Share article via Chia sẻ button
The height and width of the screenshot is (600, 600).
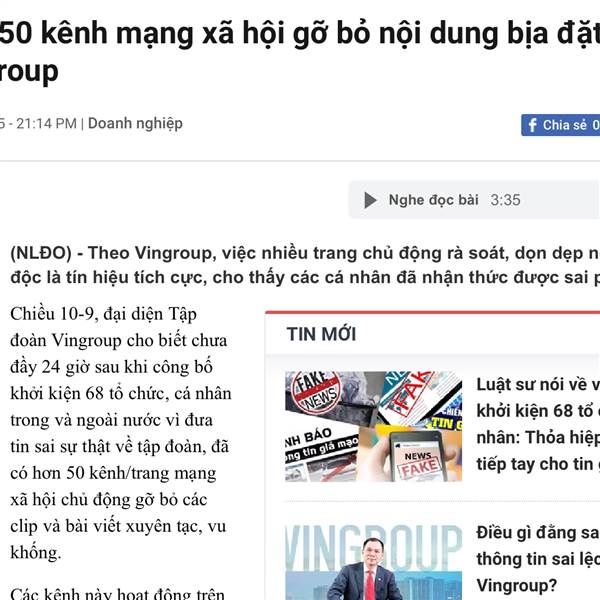coord(560,125)
